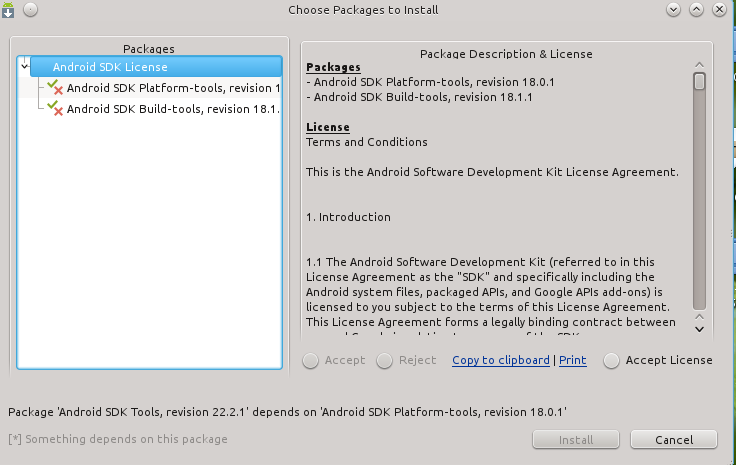Click the round window menu button in title bar
Viewport: 736px width, 465px height.
pyautogui.click(x=29, y=10)
